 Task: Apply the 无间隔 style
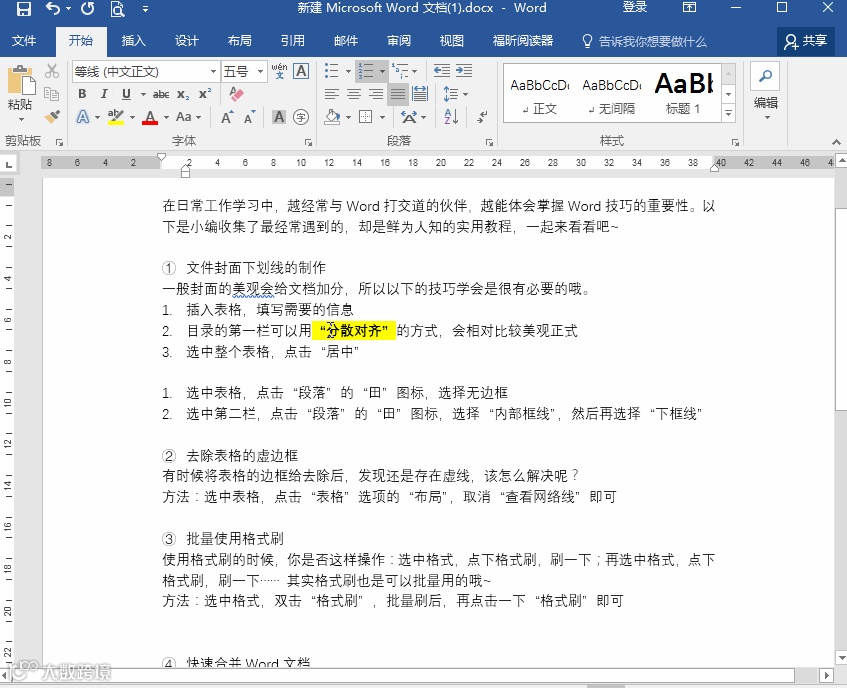611,96
